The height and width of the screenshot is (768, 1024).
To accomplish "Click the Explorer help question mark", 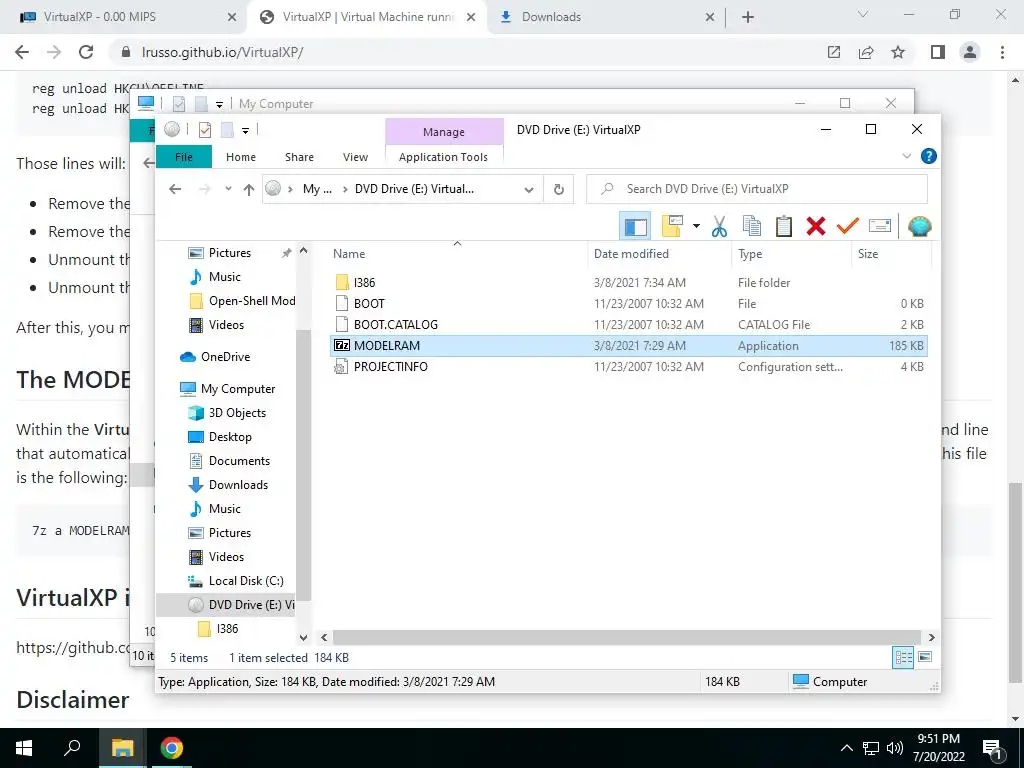I will [x=928, y=156].
